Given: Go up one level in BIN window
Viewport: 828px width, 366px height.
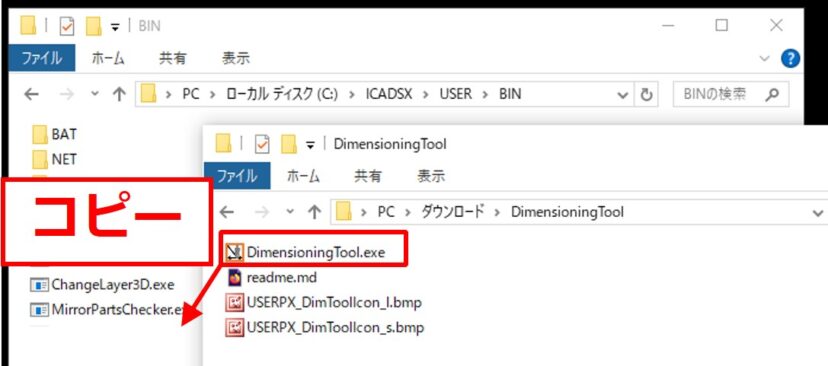Looking at the screenshot, I should click(119, 94).
